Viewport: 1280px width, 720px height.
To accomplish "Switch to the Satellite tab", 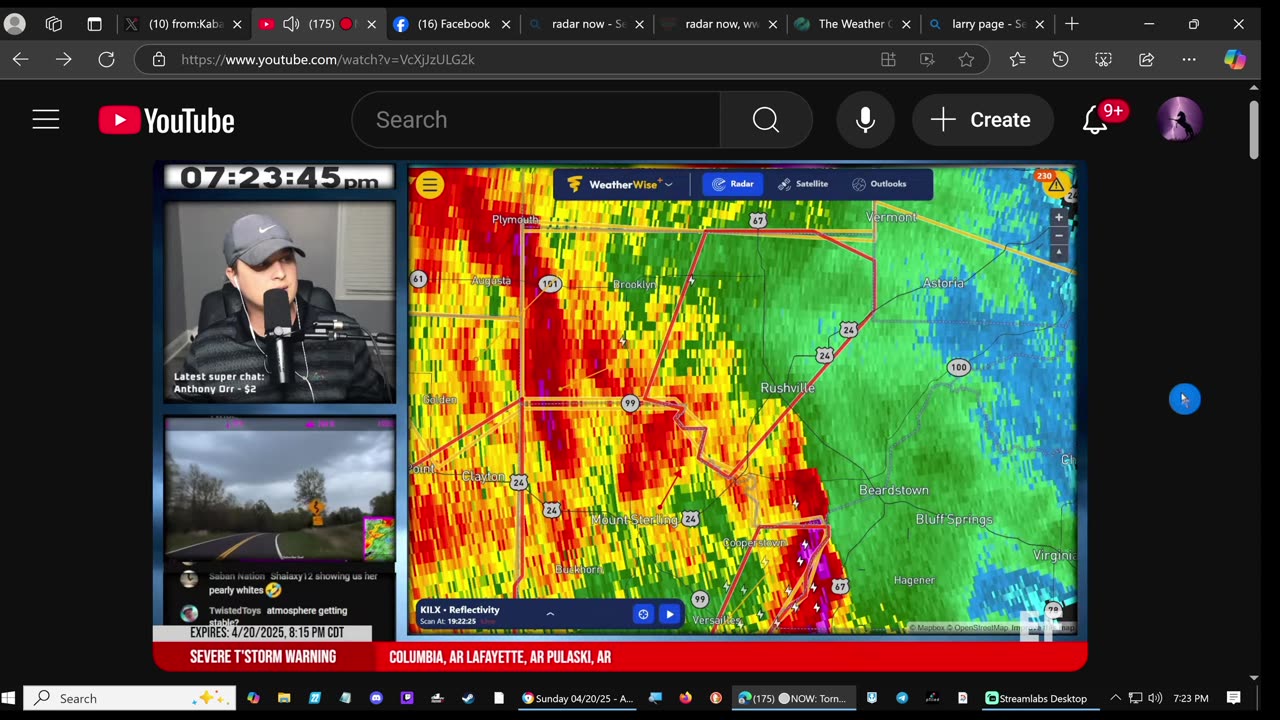I will [x=803, y=184].
